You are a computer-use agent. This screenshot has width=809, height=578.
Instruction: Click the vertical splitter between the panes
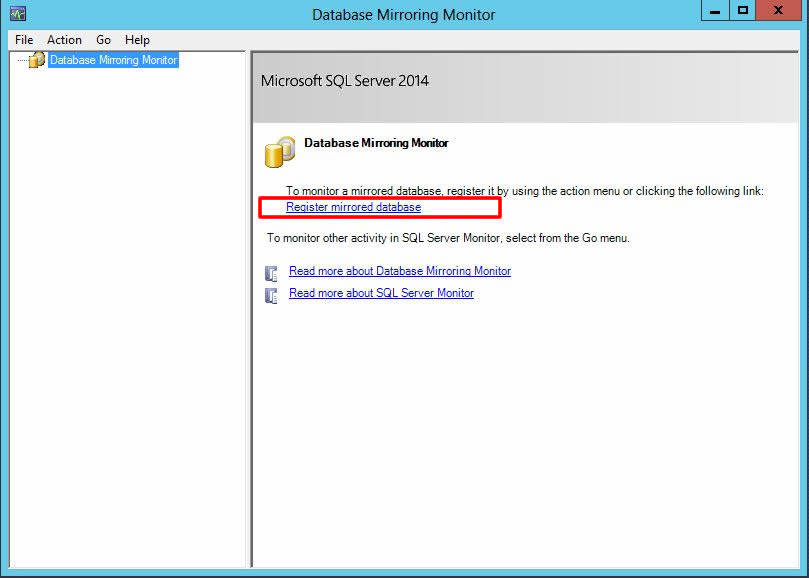[x=249, y=310]
